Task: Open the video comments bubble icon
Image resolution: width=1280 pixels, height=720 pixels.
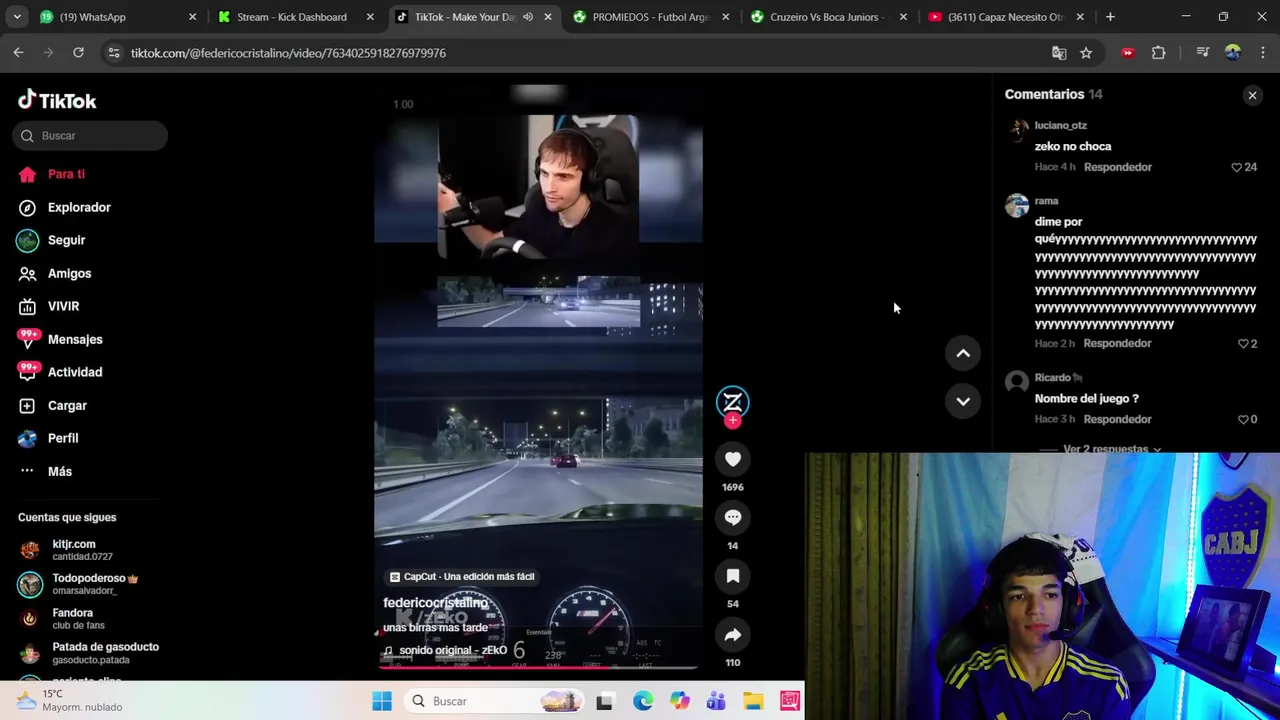Action: tap(733, 517)
